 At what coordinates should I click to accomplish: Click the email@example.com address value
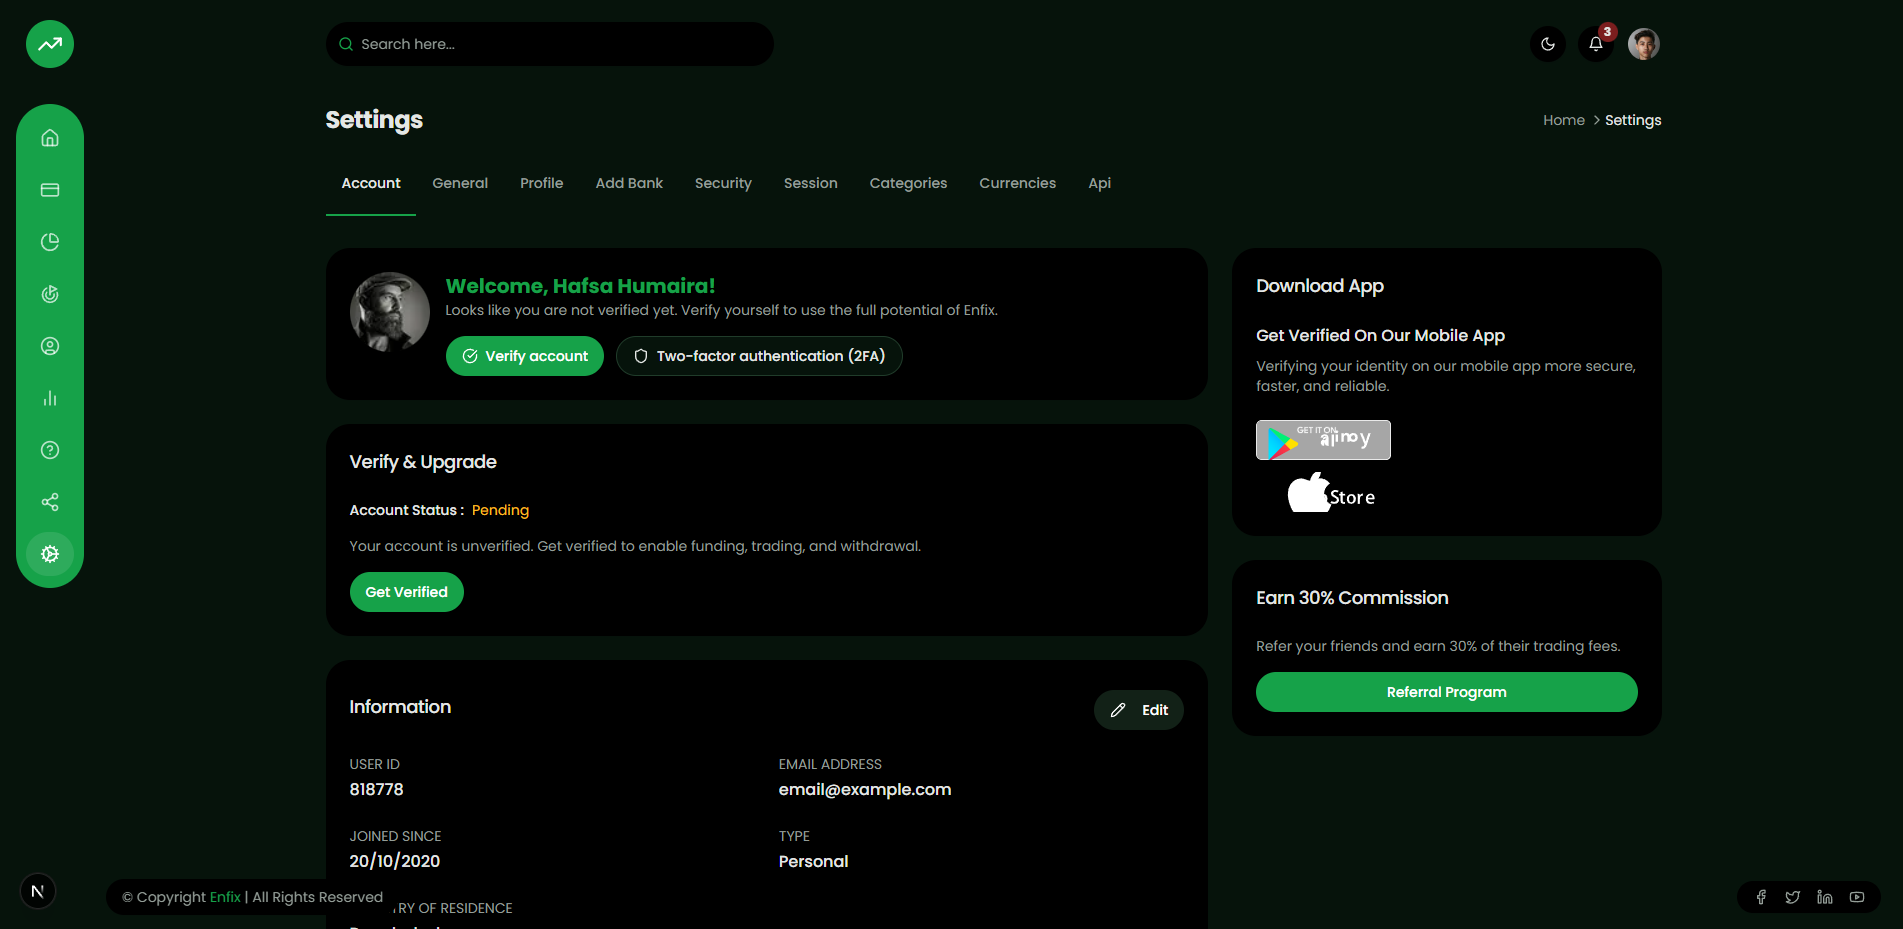(x=865, y=789)
